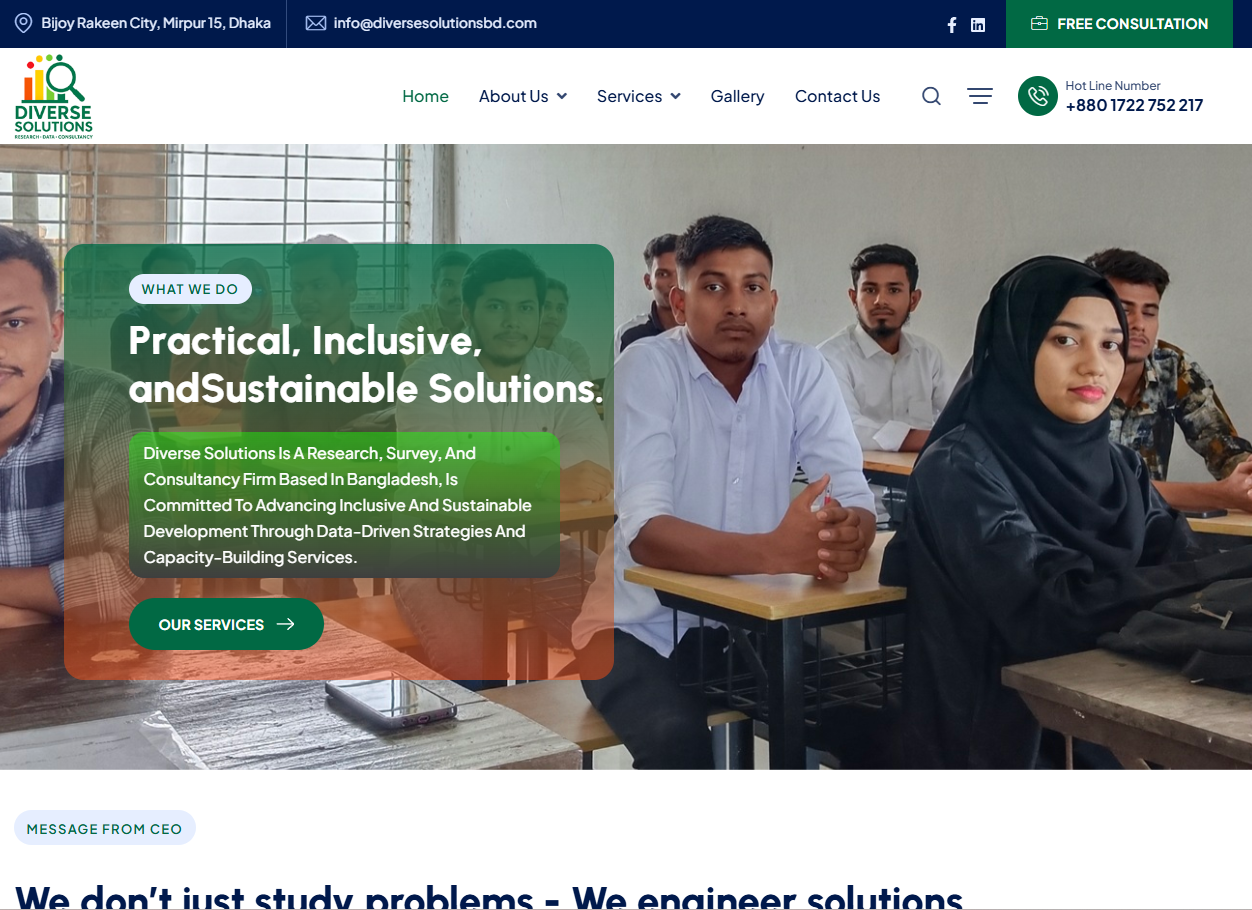
Task: Click the search magnifier icon
Action: pos(931,96)
